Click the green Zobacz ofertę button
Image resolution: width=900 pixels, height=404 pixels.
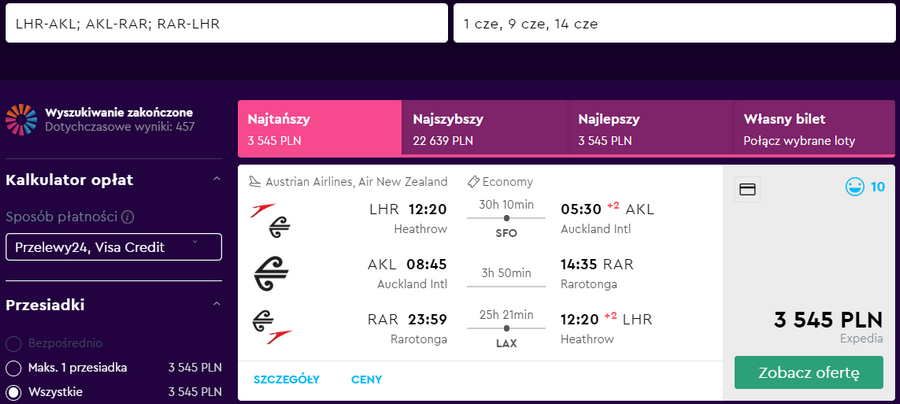tap(809, 372)
